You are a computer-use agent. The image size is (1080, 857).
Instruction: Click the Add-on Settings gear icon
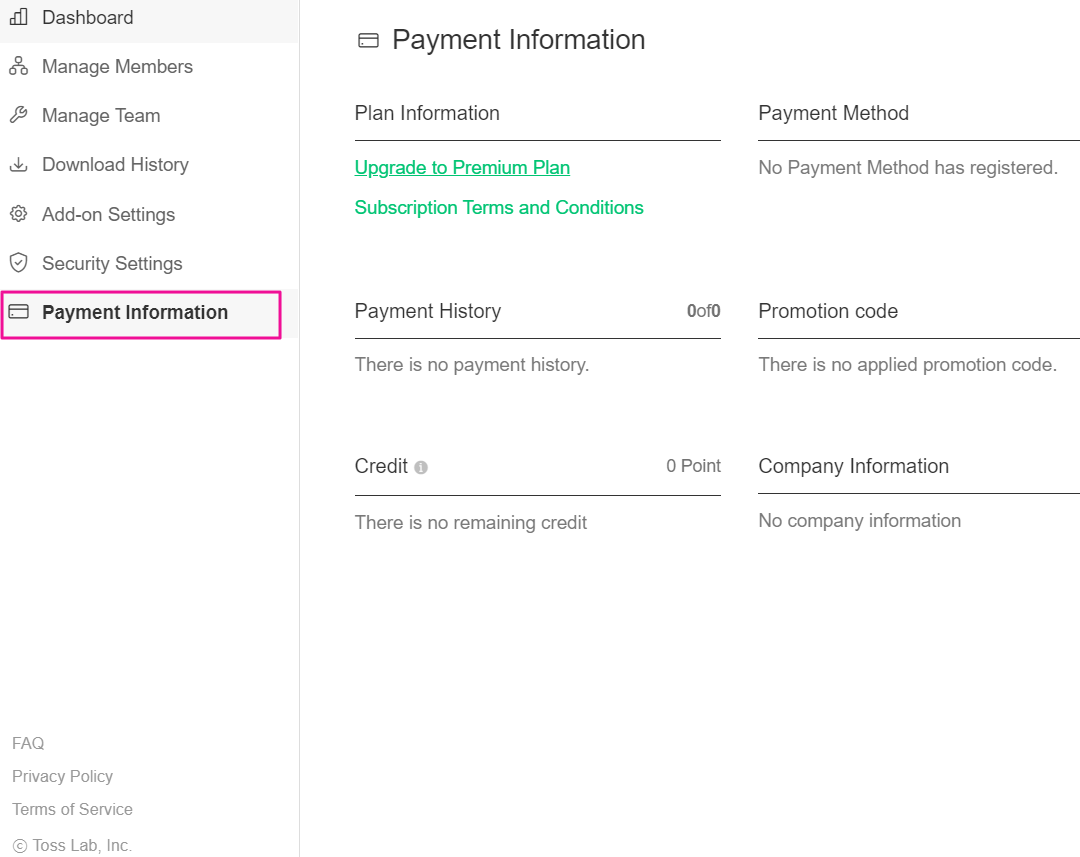(x=18, y=214)
